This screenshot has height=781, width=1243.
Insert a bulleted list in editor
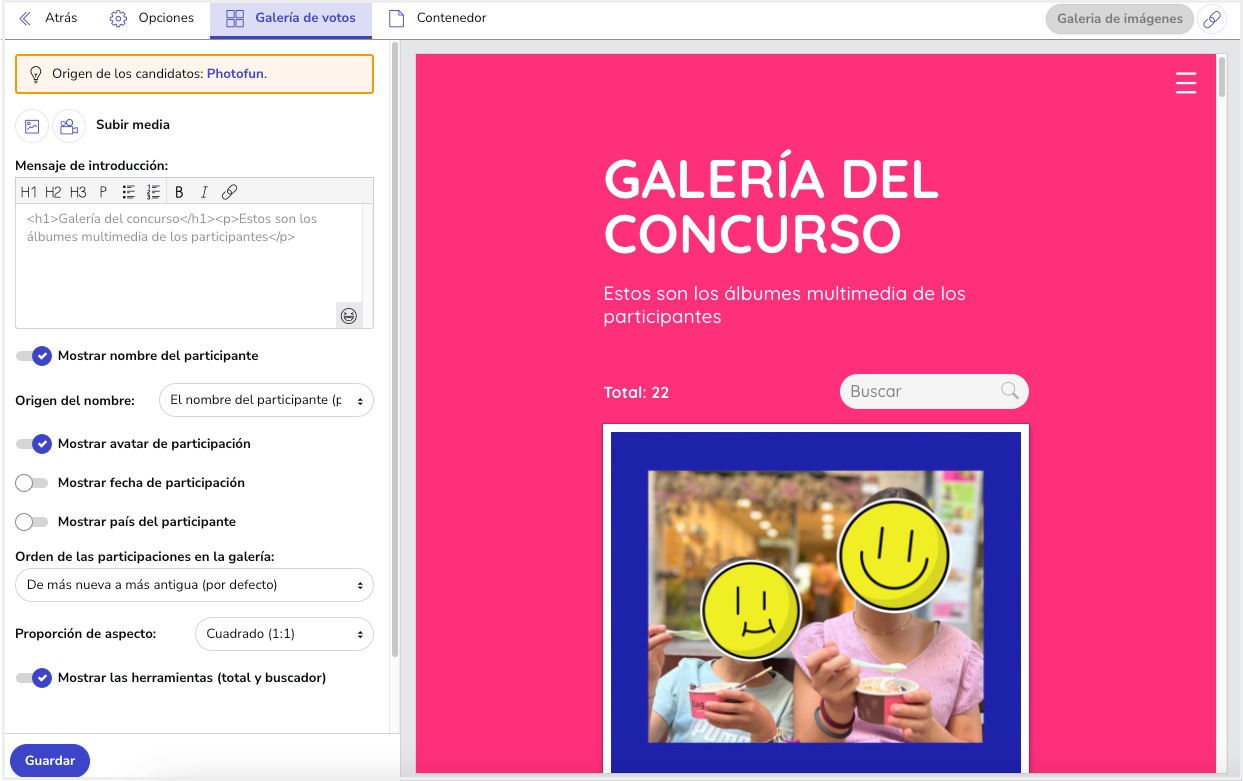129,192
